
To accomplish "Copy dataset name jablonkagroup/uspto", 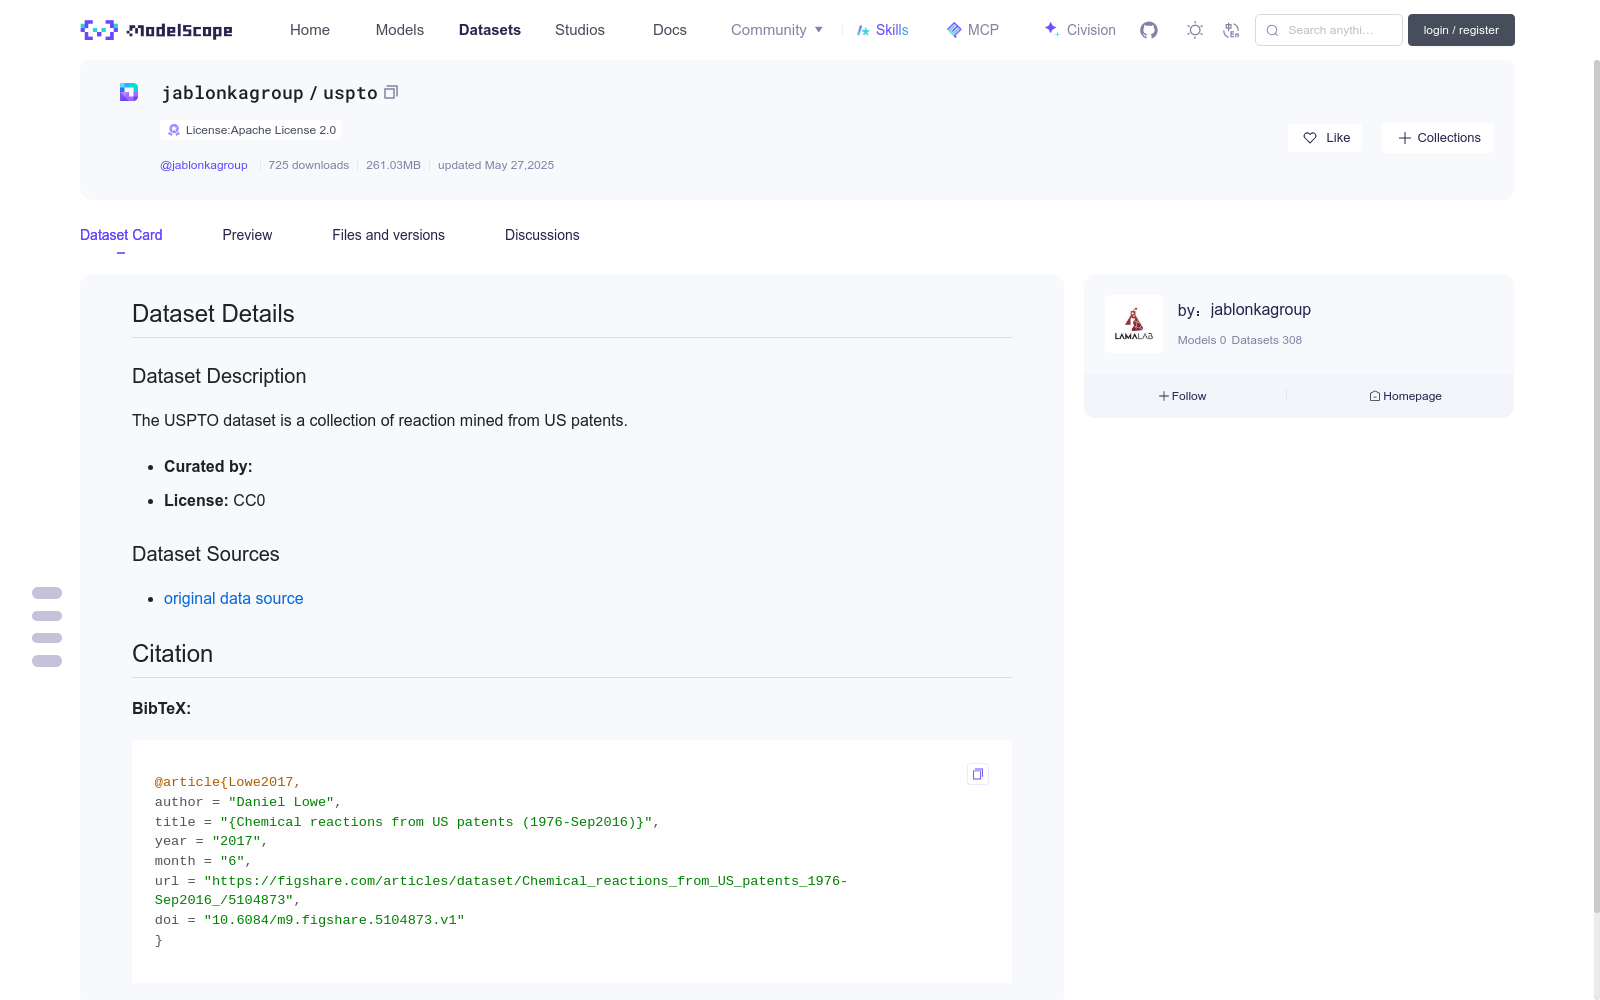I will [x=391, y=92].
